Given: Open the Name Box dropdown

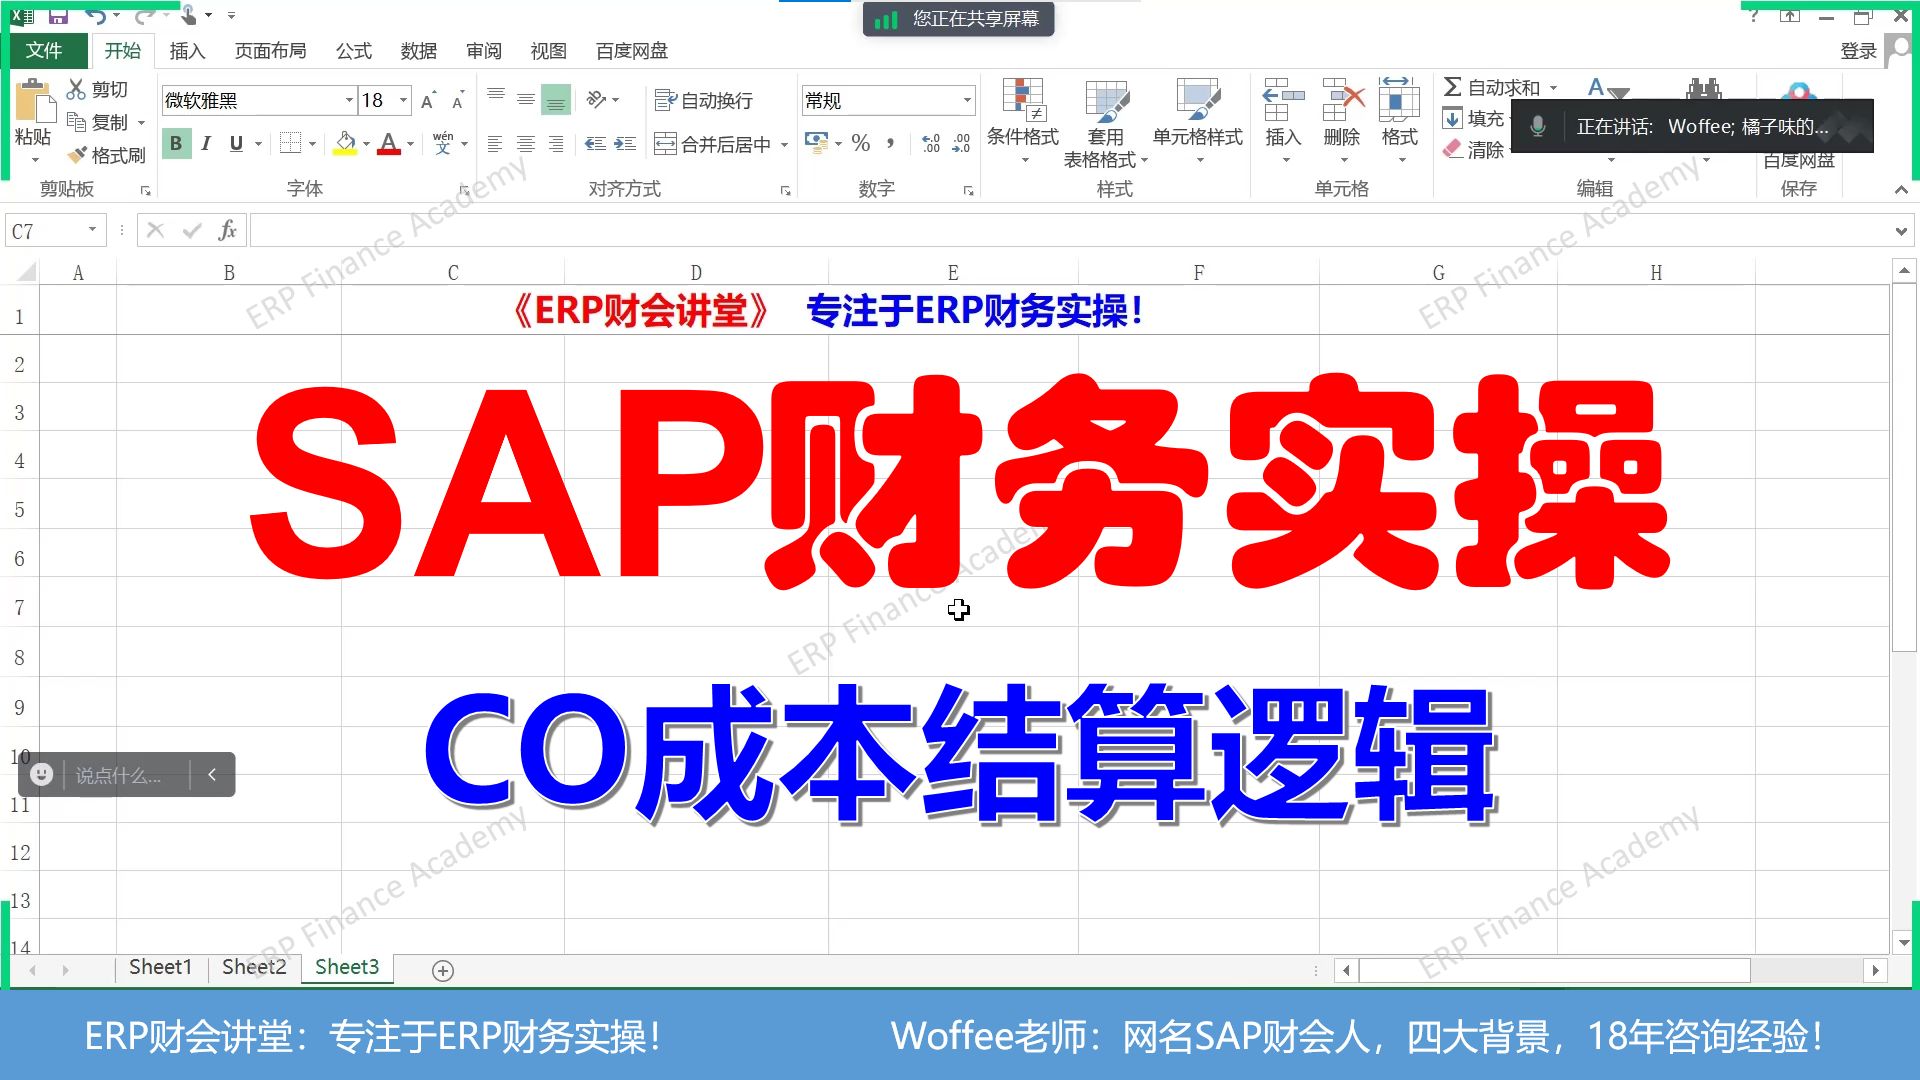Looking at the screenshot, I should click(92, 230).
